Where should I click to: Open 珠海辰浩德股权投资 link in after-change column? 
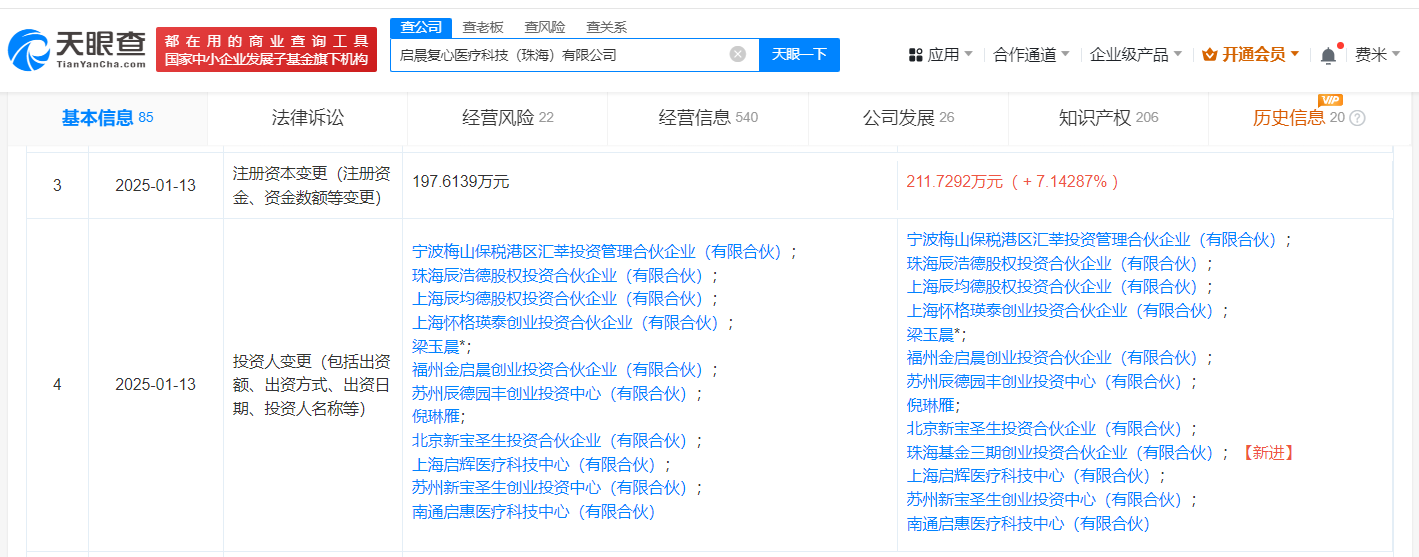tap(1054, 264)
